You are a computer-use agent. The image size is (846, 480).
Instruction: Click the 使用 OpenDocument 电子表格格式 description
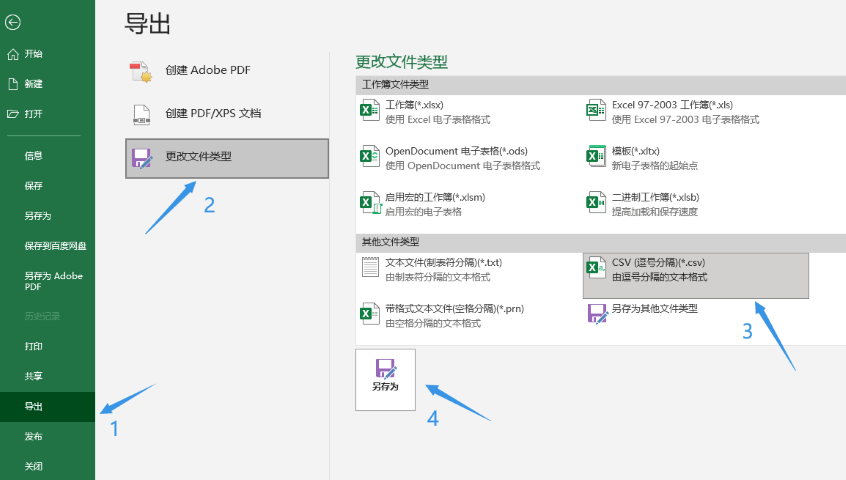coord(462,166)
